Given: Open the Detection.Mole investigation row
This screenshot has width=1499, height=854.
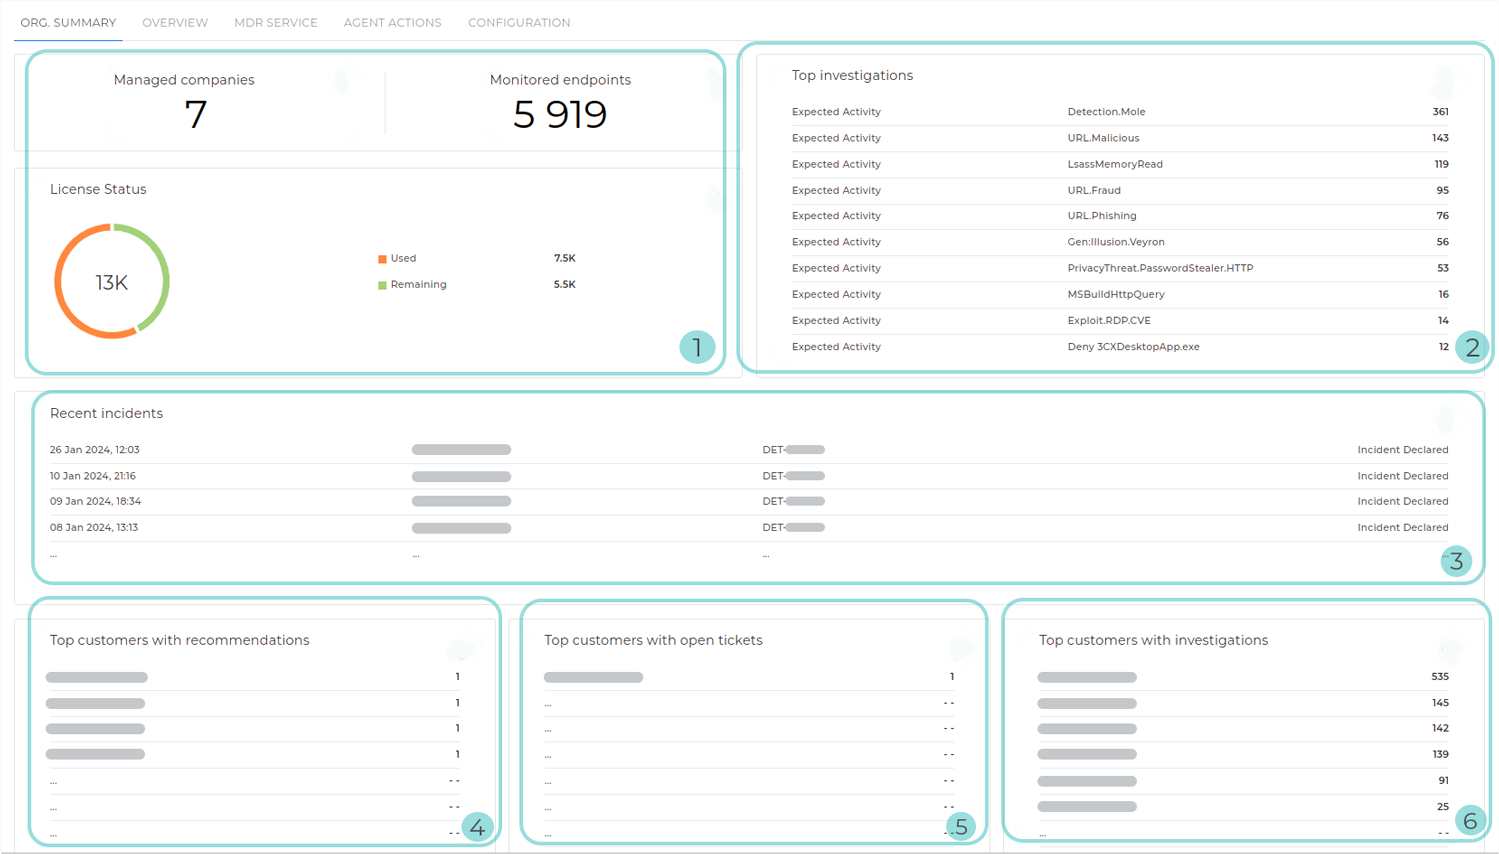Looking at the screenshot, I should tap(1106, 112).
